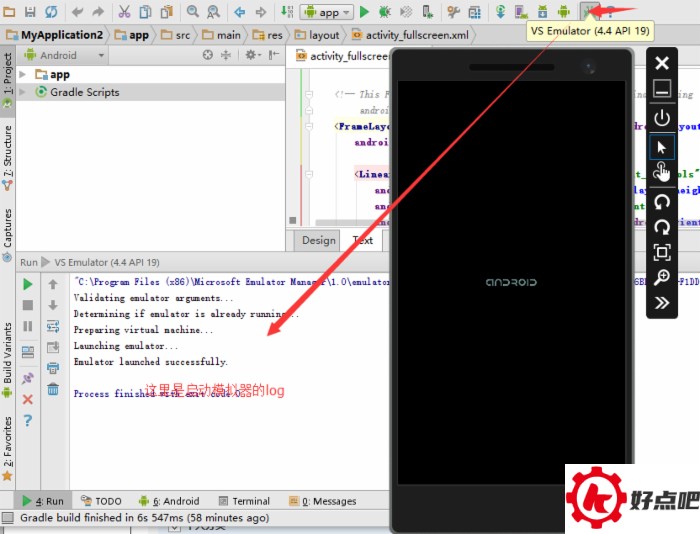Viewport: 700px width, 534px height.
Task: Switch to the Design editor tab
Action: click(319, 240)
